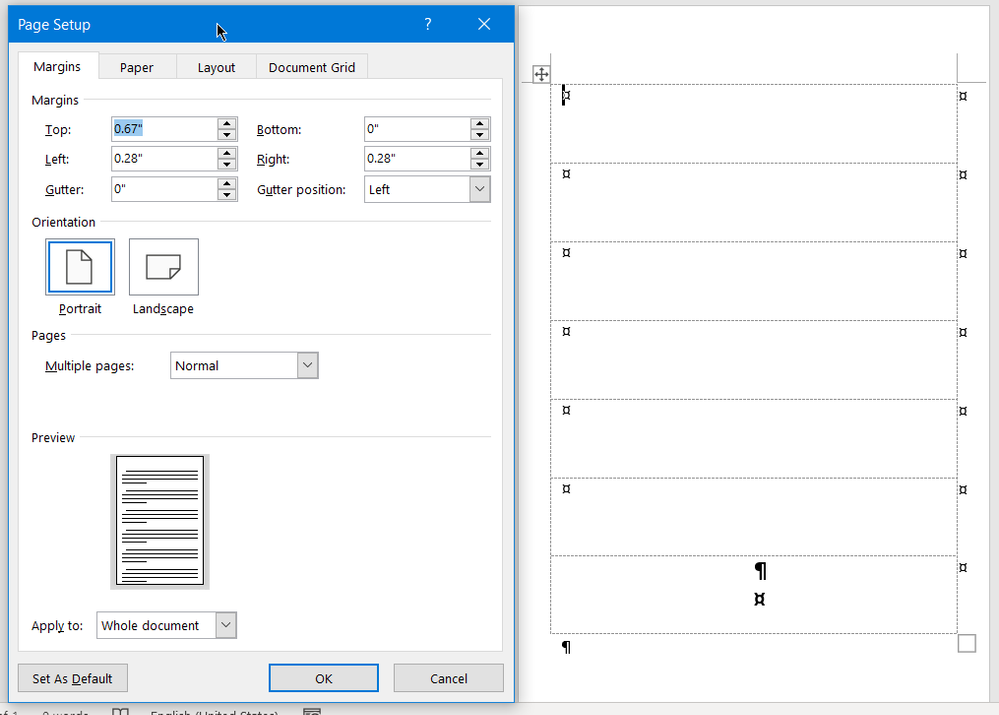Click the first table cell in the document
Screen dimensions: 999x715
click(x=754, y=124)
